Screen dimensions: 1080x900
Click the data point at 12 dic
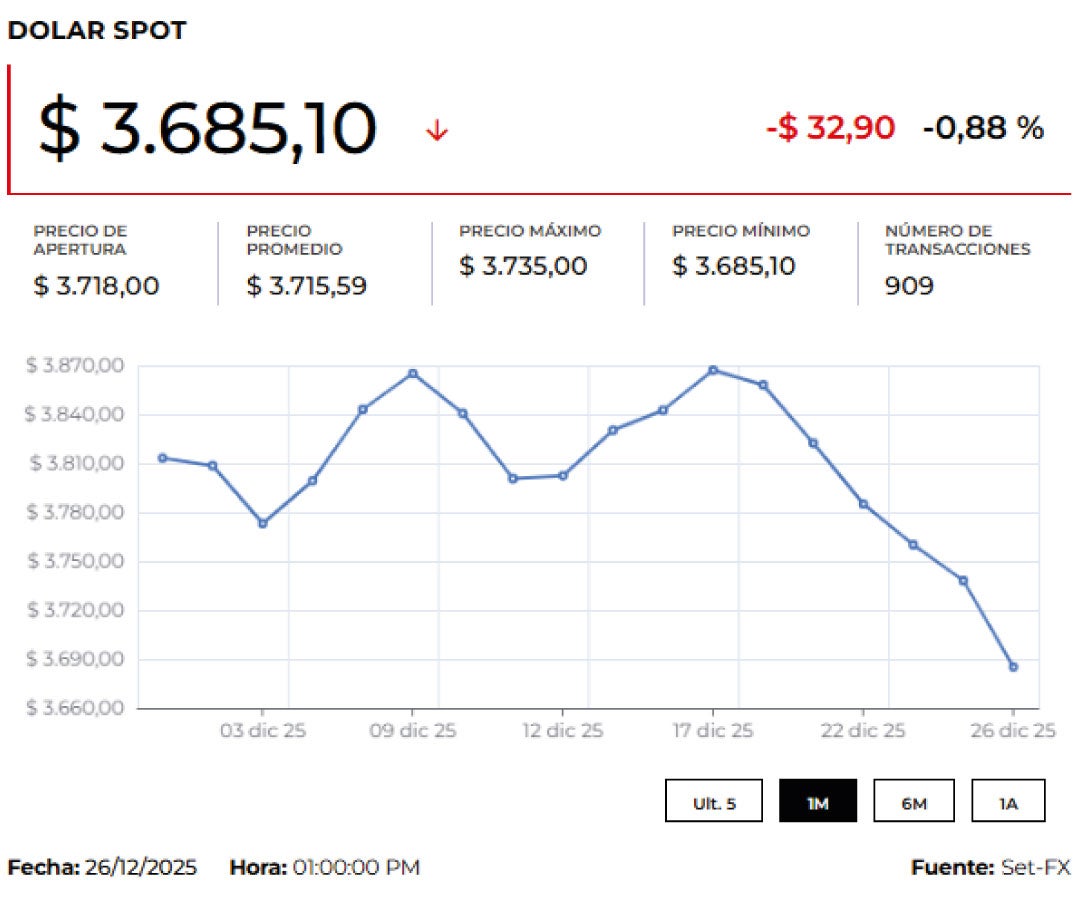tap(563, 475)
